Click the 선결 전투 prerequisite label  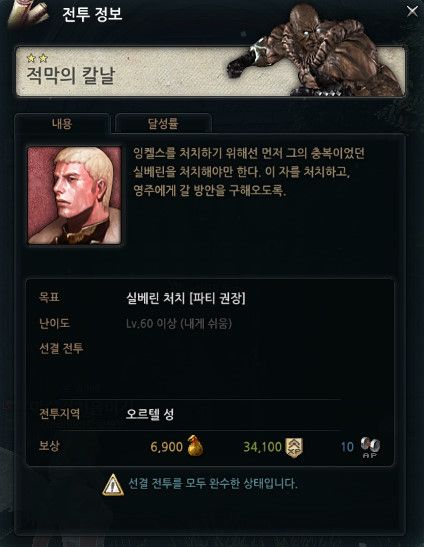(61, 348)
